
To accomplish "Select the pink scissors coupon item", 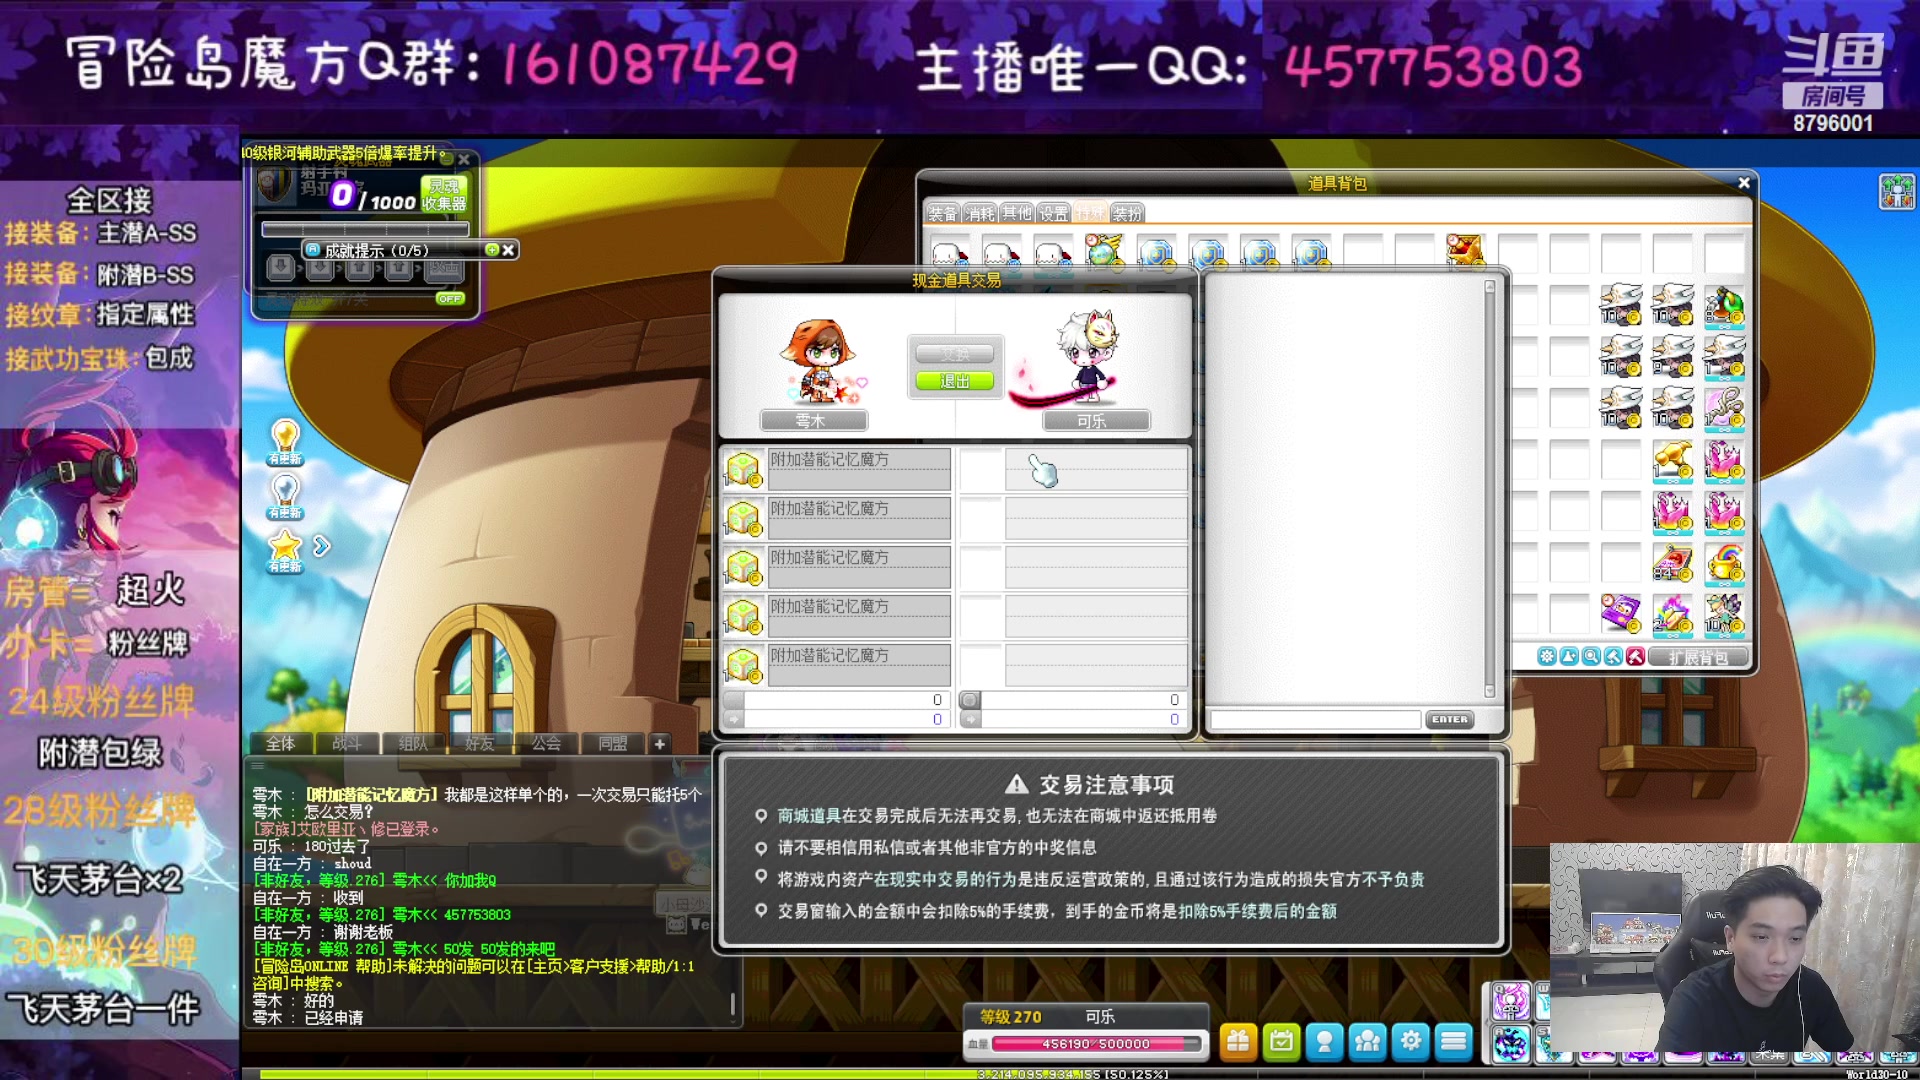I will (1724, 408).
